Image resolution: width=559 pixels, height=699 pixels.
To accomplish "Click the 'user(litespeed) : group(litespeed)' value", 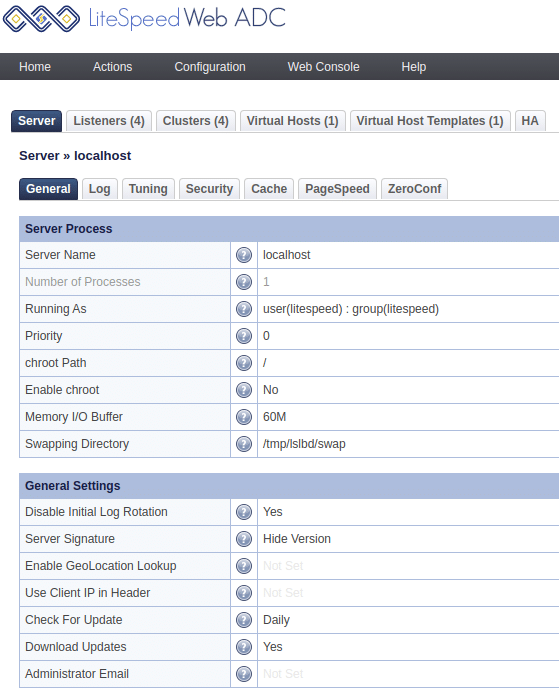I will [351, 309].
